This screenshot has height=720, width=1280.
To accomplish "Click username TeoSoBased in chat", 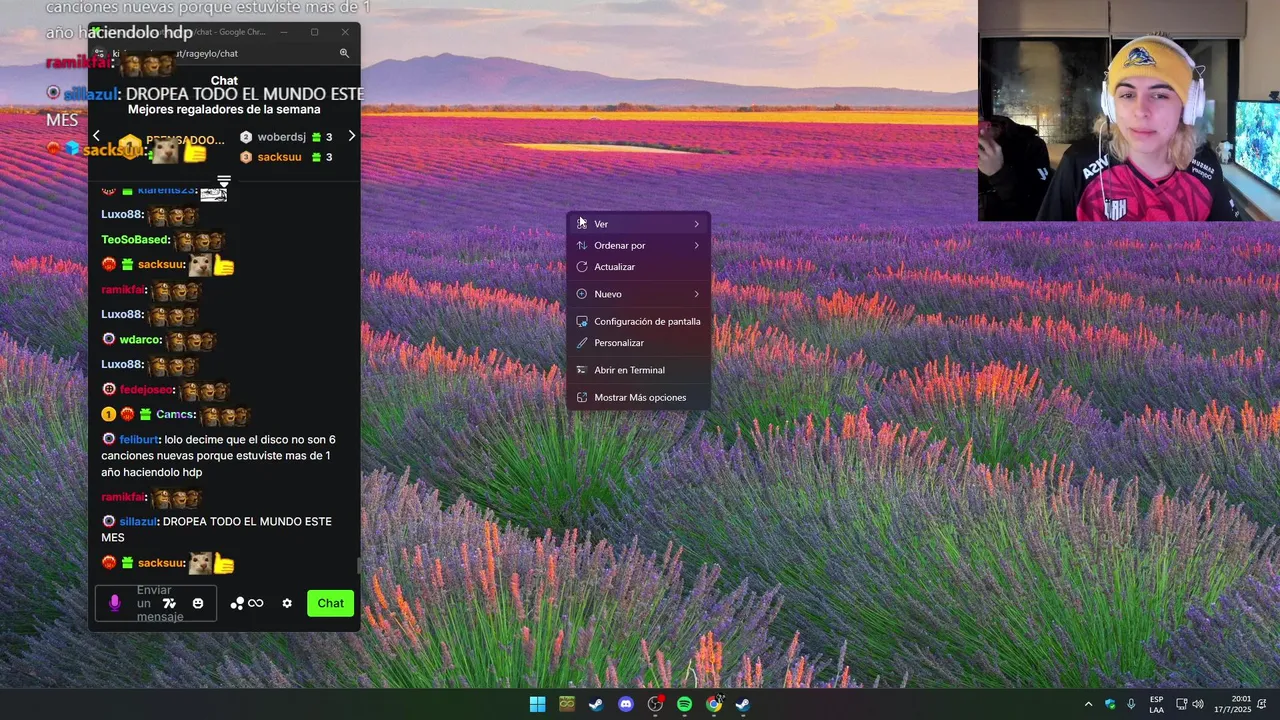I will pos(135,240).
